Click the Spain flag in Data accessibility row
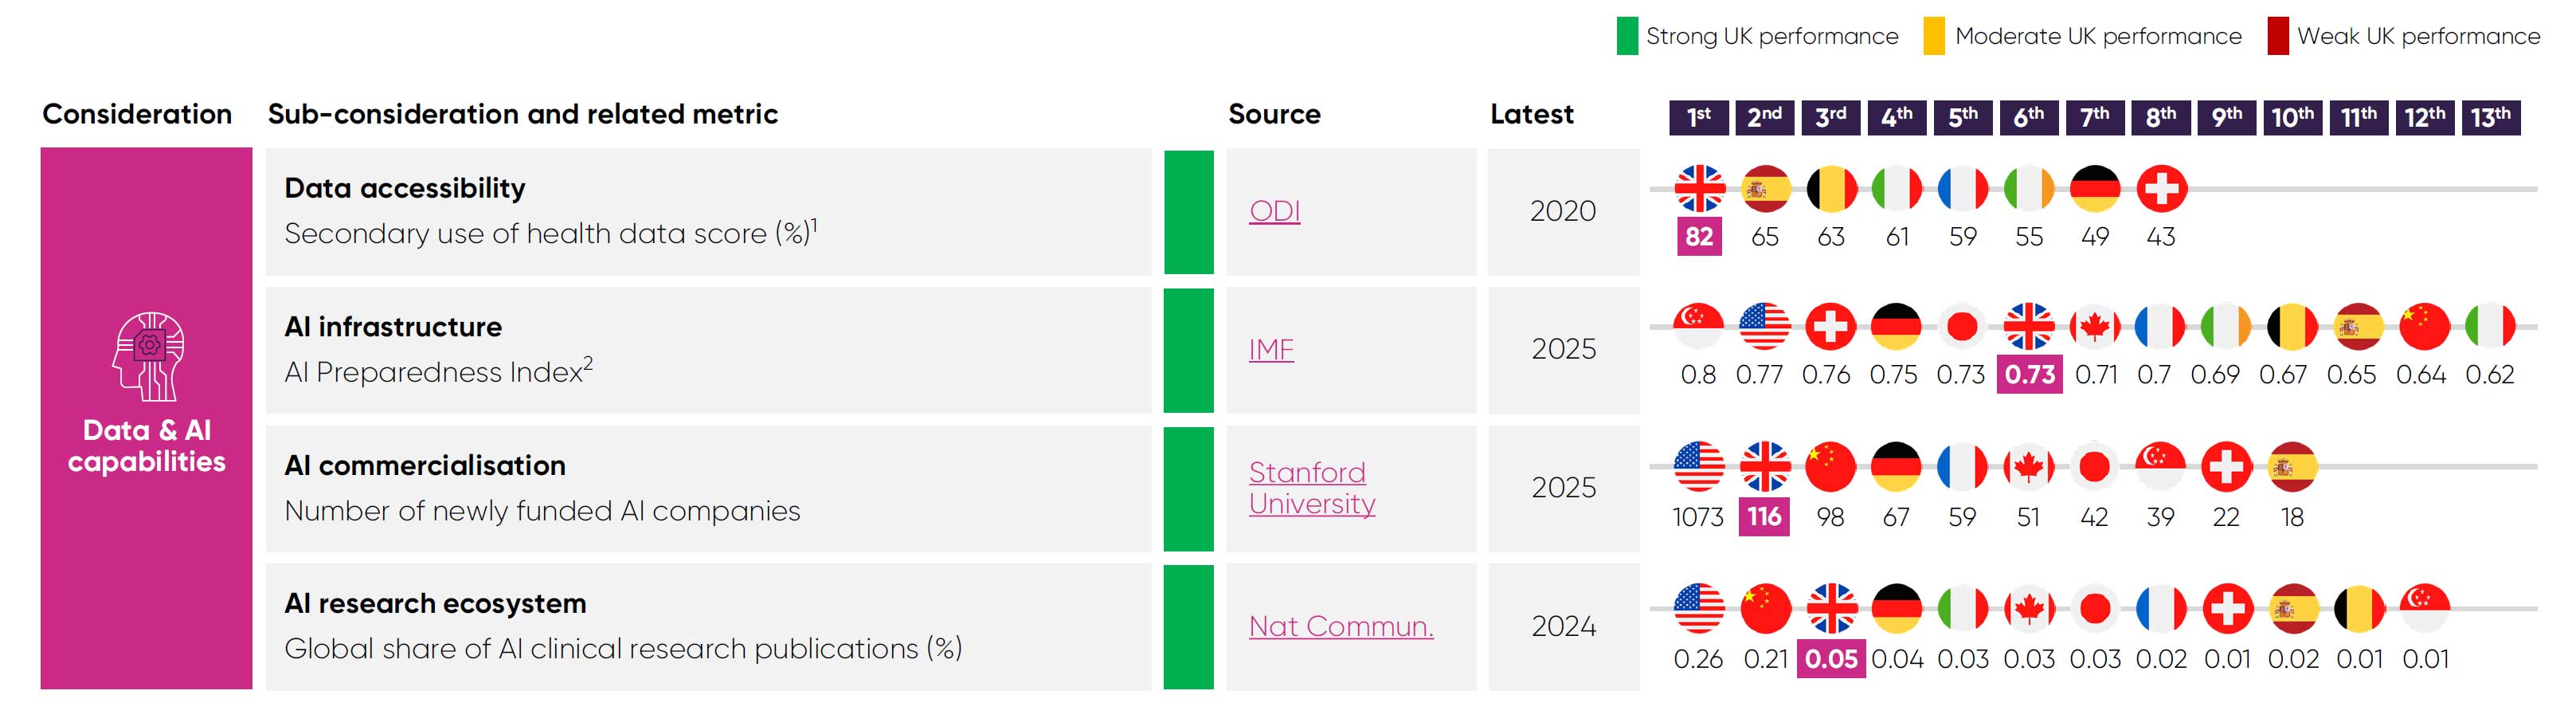This screenshot has width=2576, height=726. [1765, 189]
